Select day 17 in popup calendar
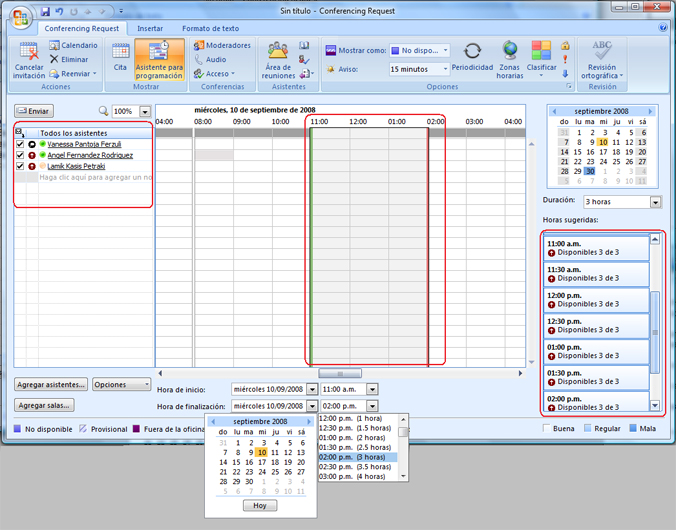Image resolution: width=676 pixels, height=530 pixels. (x=262, y=462)
